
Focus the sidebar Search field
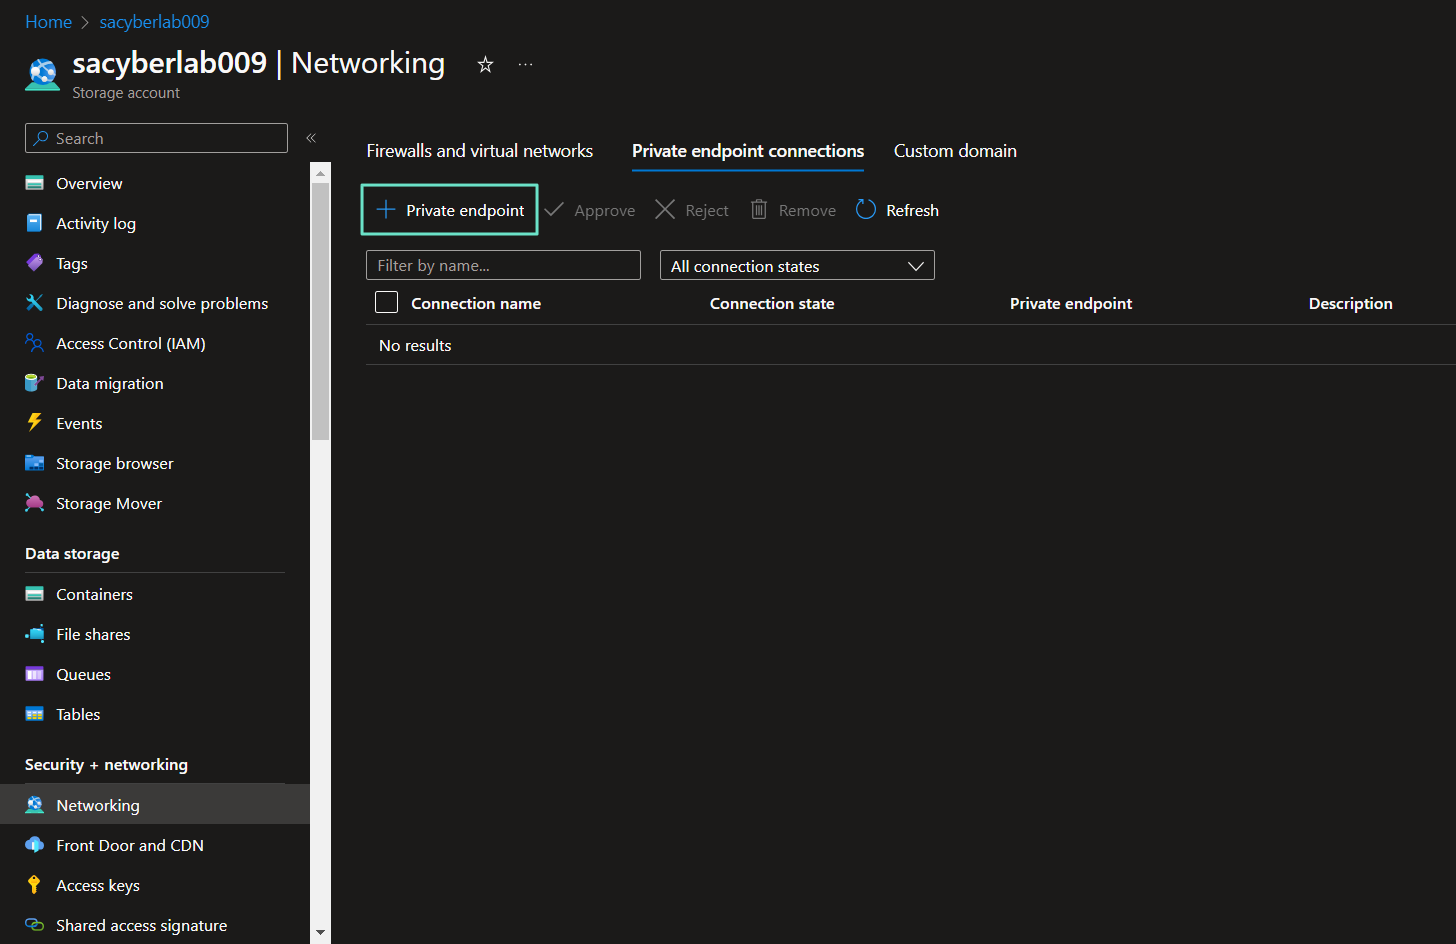pyautogui.click(x=156, y=138)
